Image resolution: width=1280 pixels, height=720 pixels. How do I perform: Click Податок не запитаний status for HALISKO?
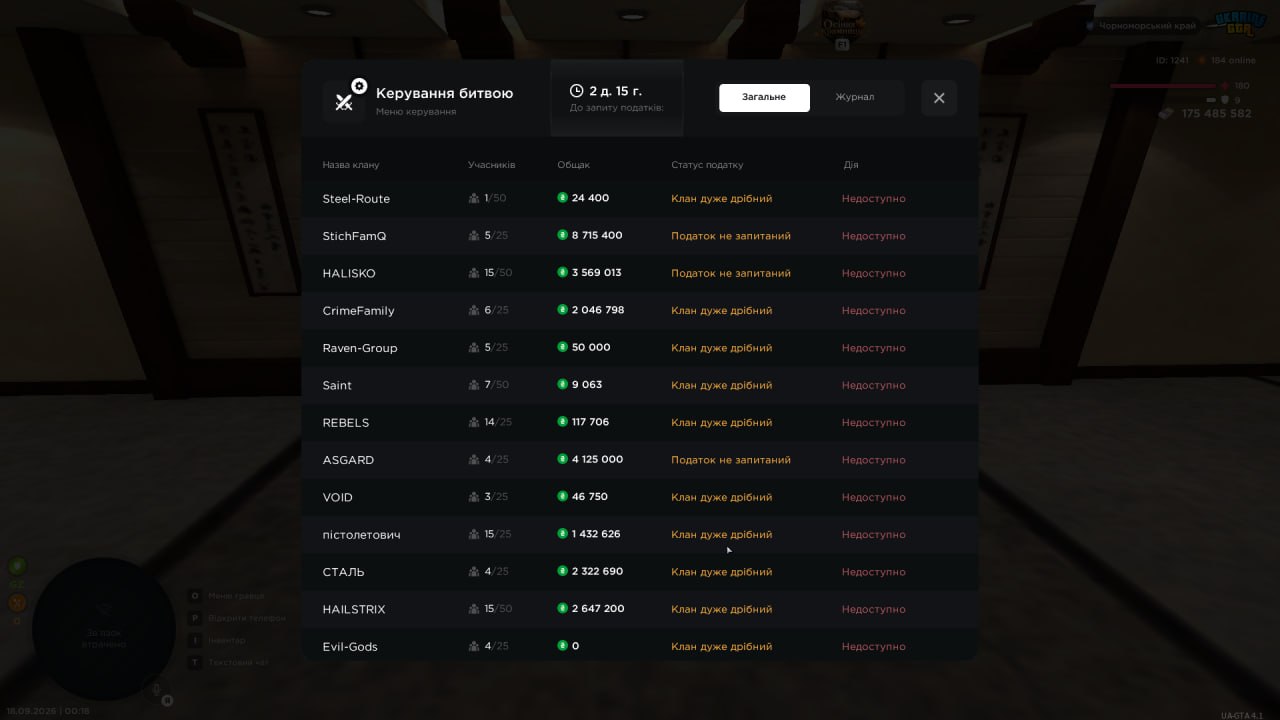pos(731,273)
